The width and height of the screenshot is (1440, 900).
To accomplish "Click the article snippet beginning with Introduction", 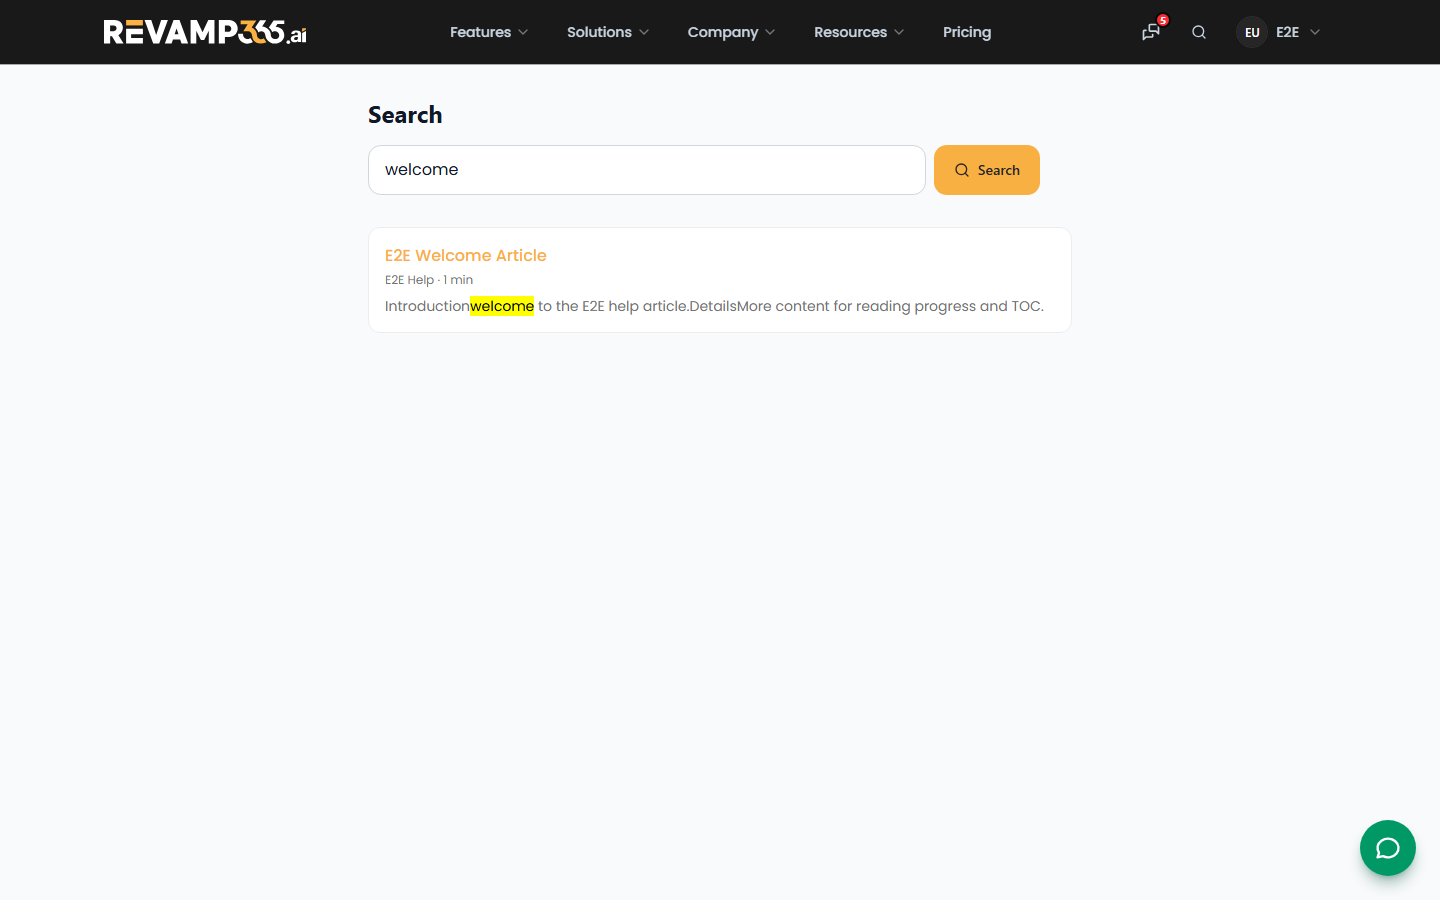I will (x=714, y=306).
